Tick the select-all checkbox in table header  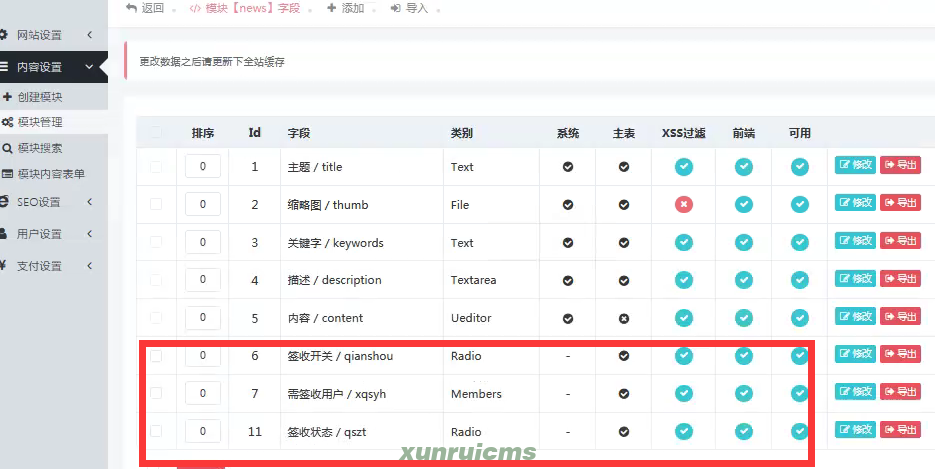[156, 132]
